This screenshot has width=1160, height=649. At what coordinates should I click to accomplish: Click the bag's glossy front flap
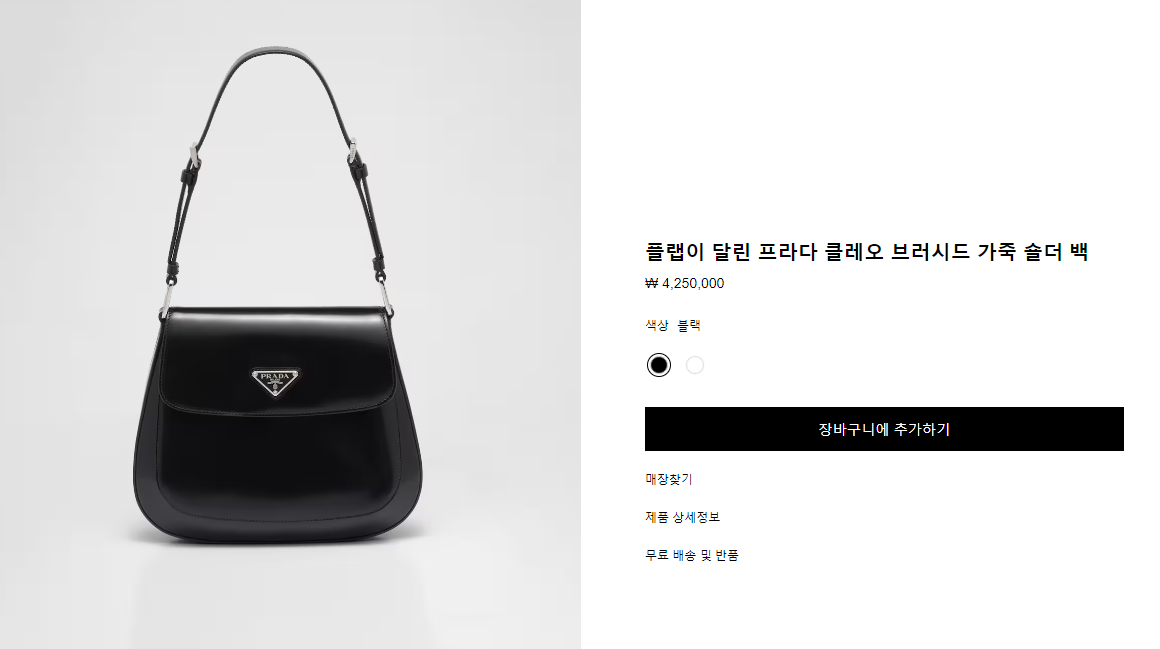274,359
